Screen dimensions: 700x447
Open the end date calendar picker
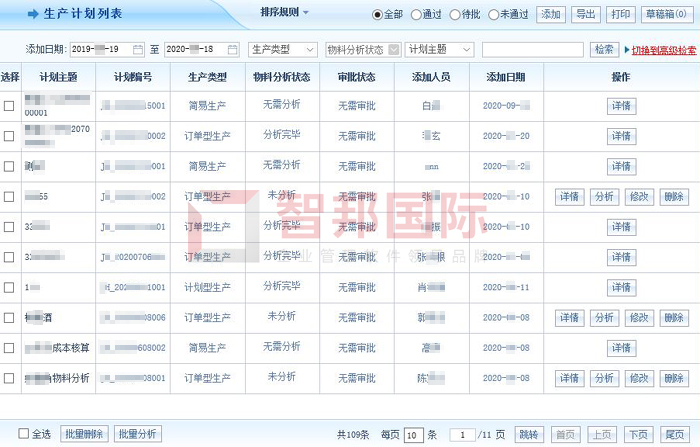pyautogui.click(x=232, y=49)
